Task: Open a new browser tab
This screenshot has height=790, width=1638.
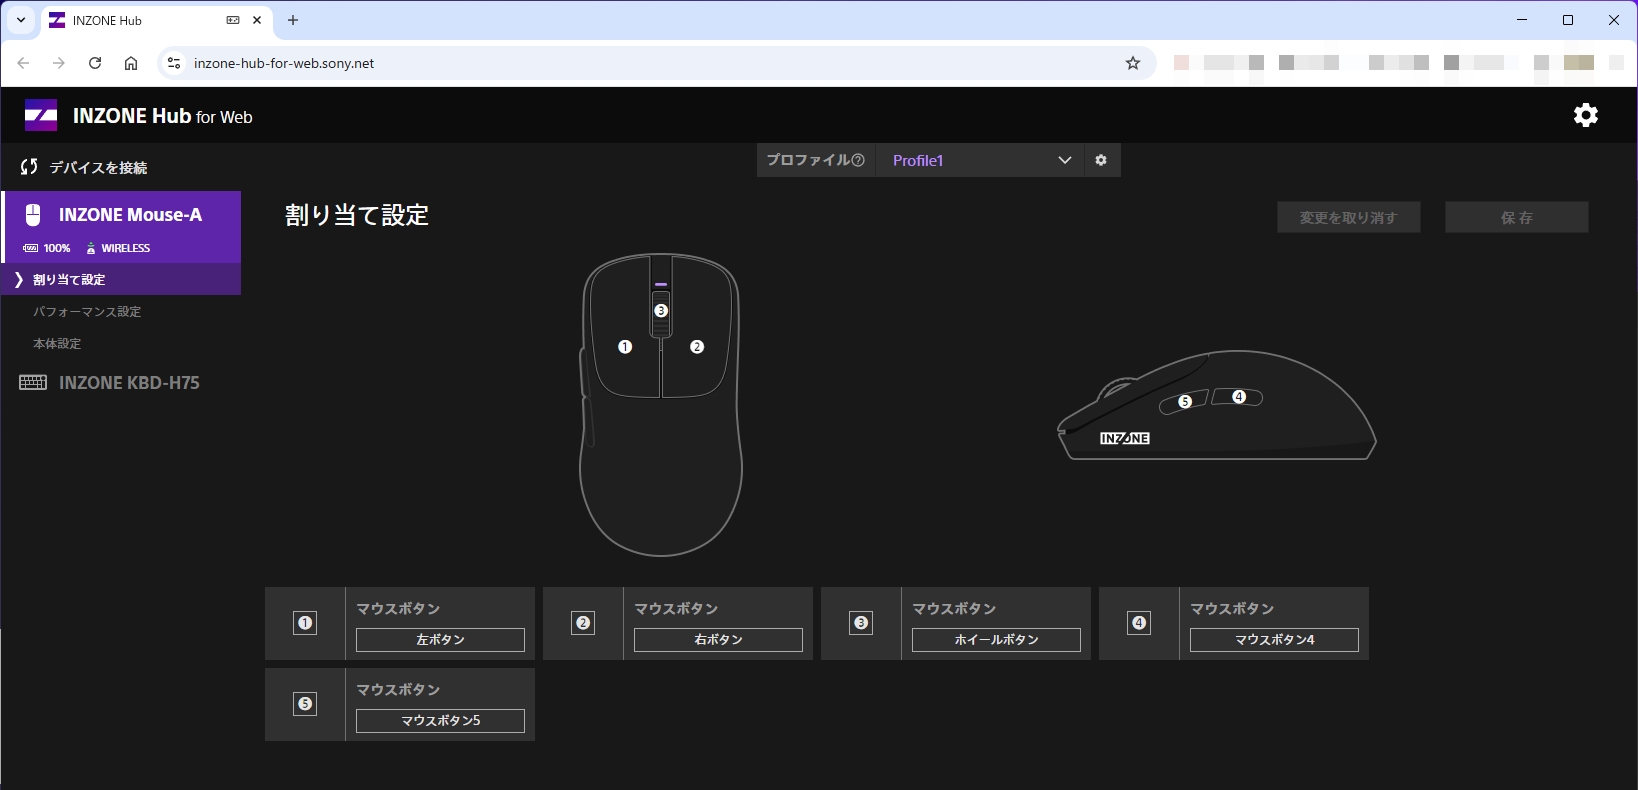Action: pyautogui.click(x=293, y=20)
